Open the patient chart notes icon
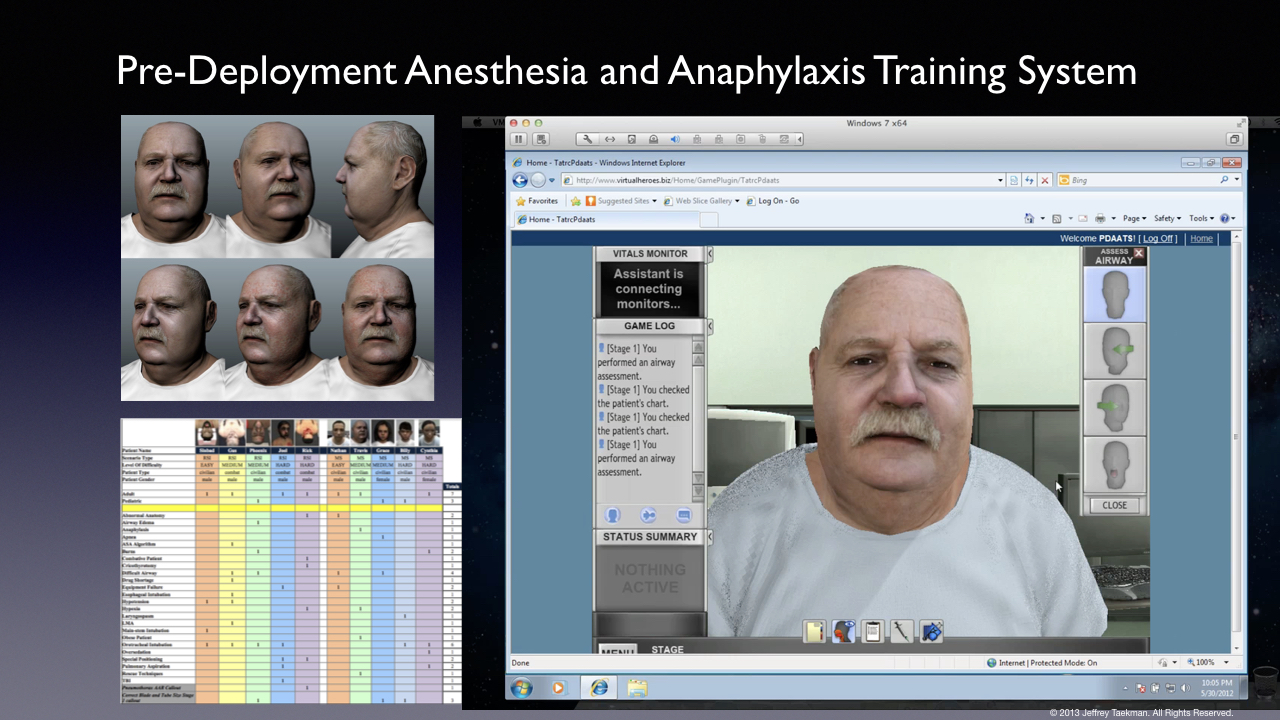 814,632
